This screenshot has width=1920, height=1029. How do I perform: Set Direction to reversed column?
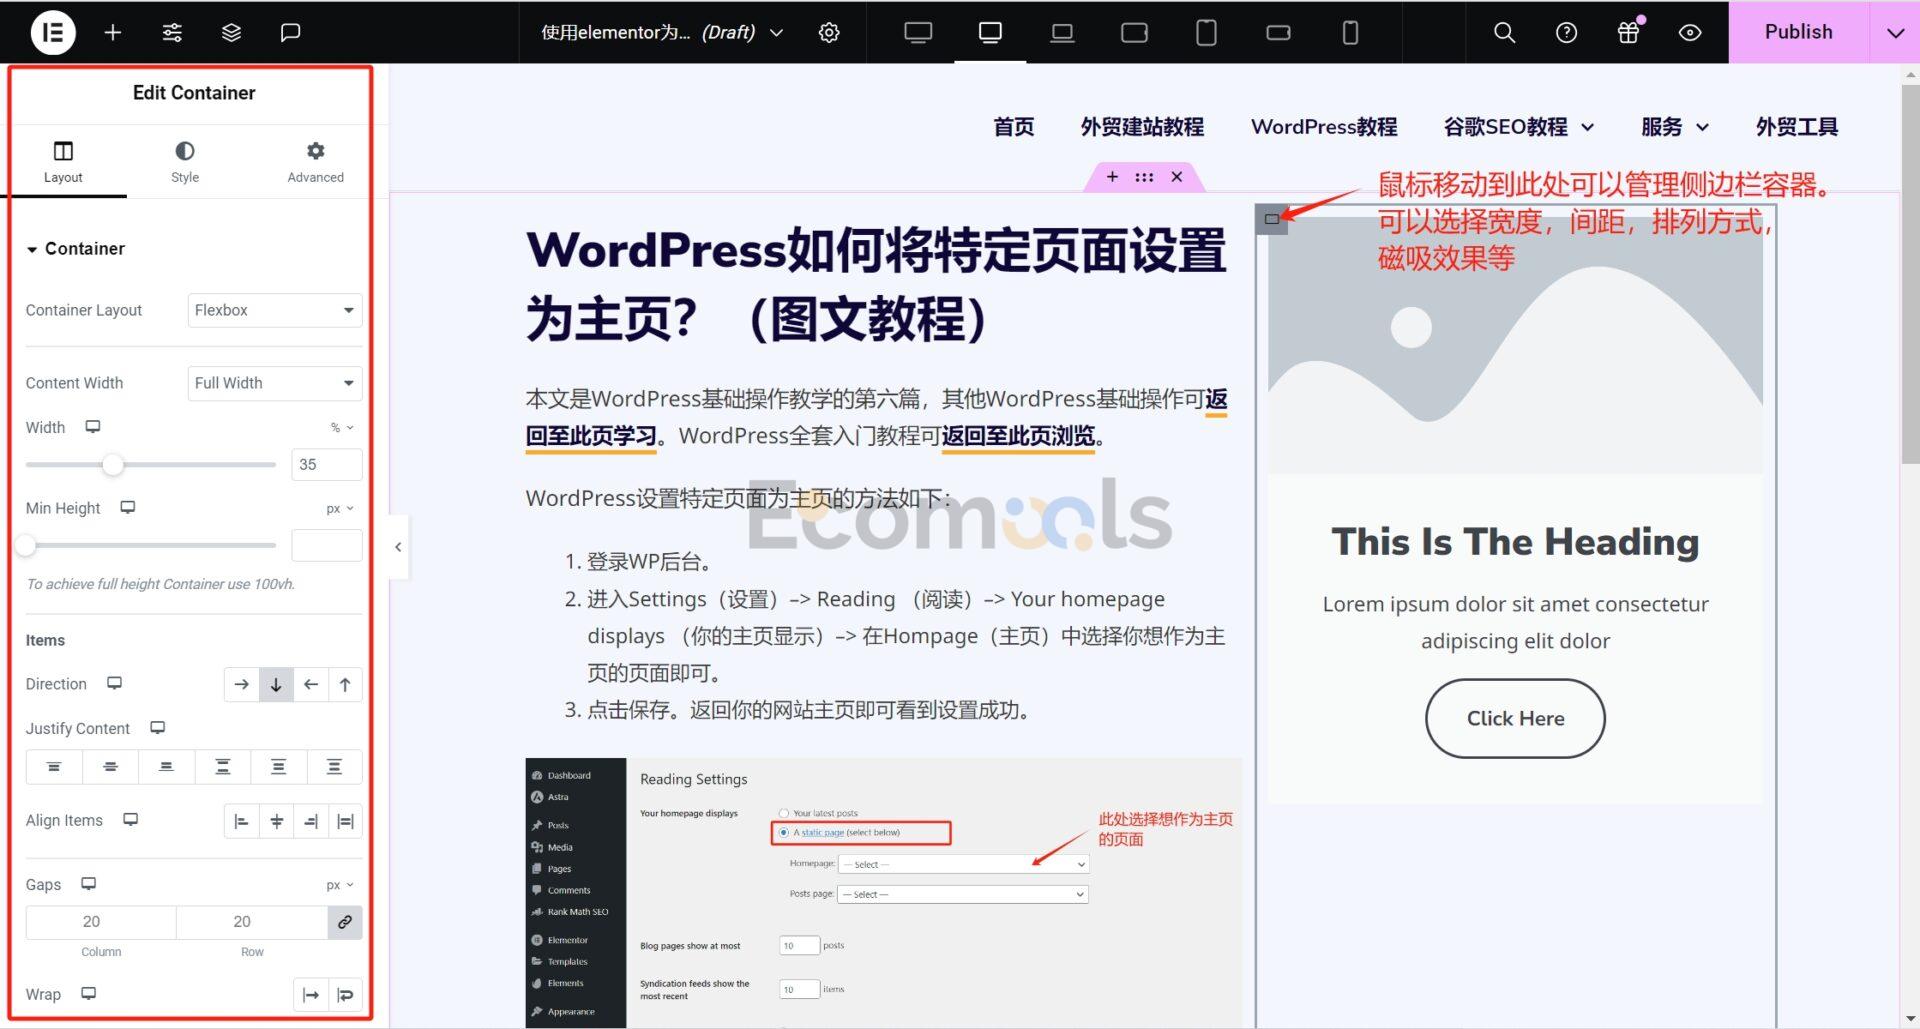coord(345,685)
